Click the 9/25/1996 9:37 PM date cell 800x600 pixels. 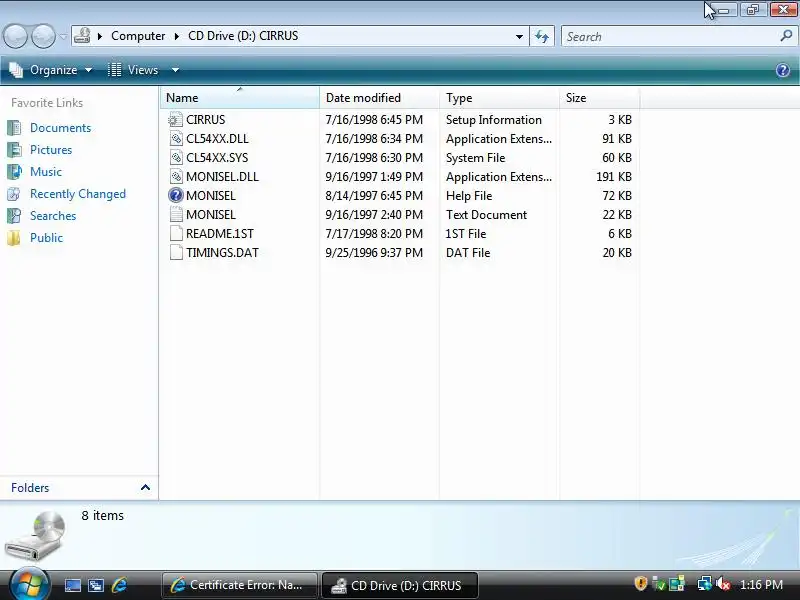click(374, 253)
